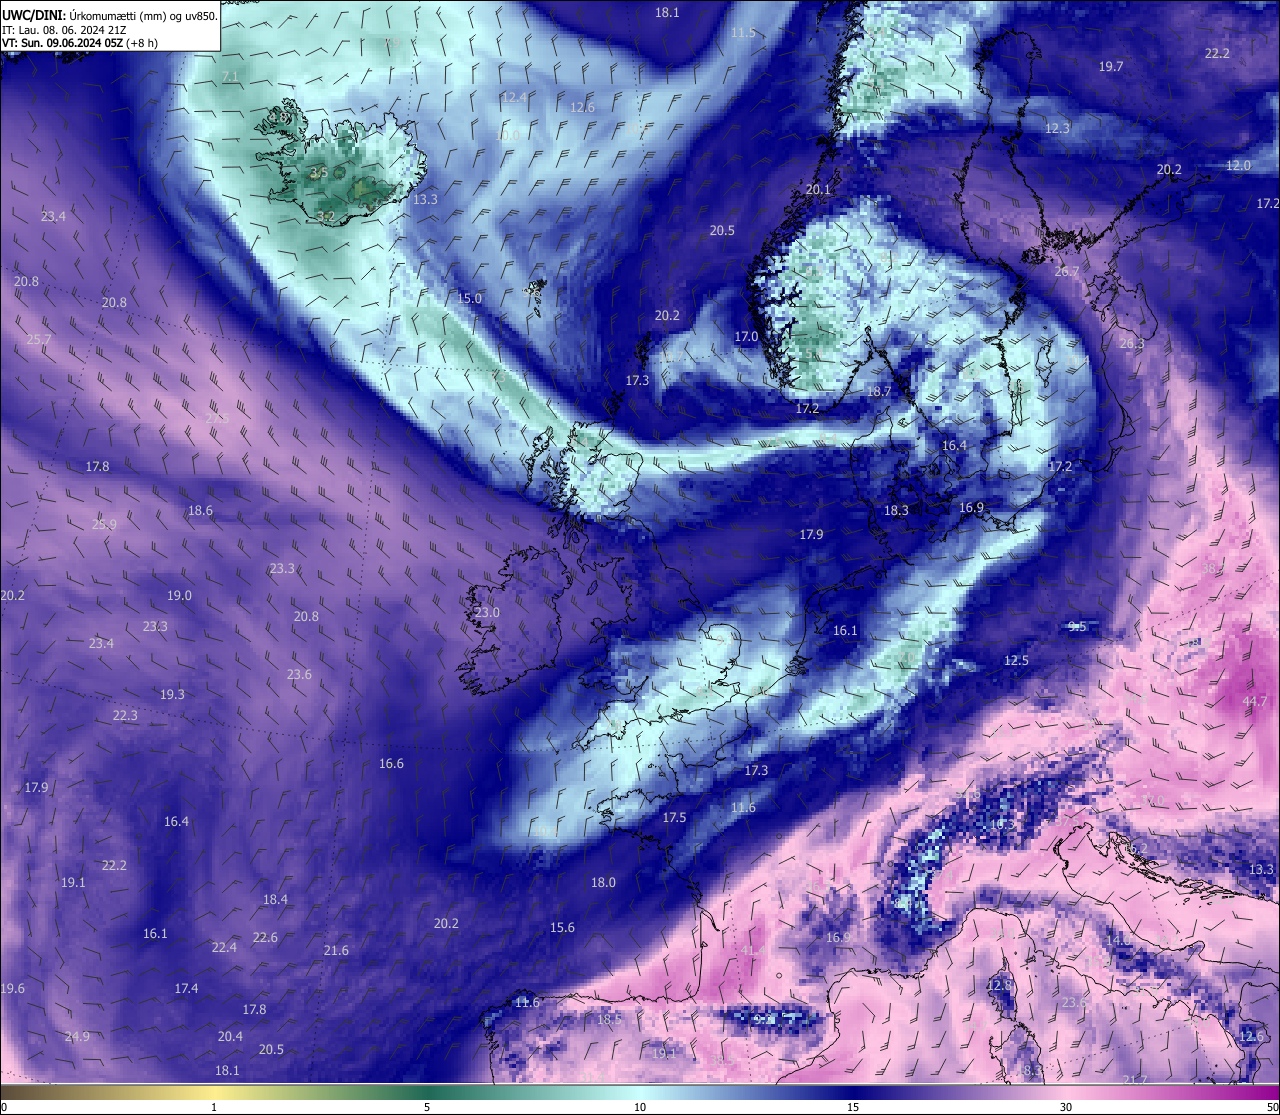Click the 3.2 value over Iceland

[325, 216]
